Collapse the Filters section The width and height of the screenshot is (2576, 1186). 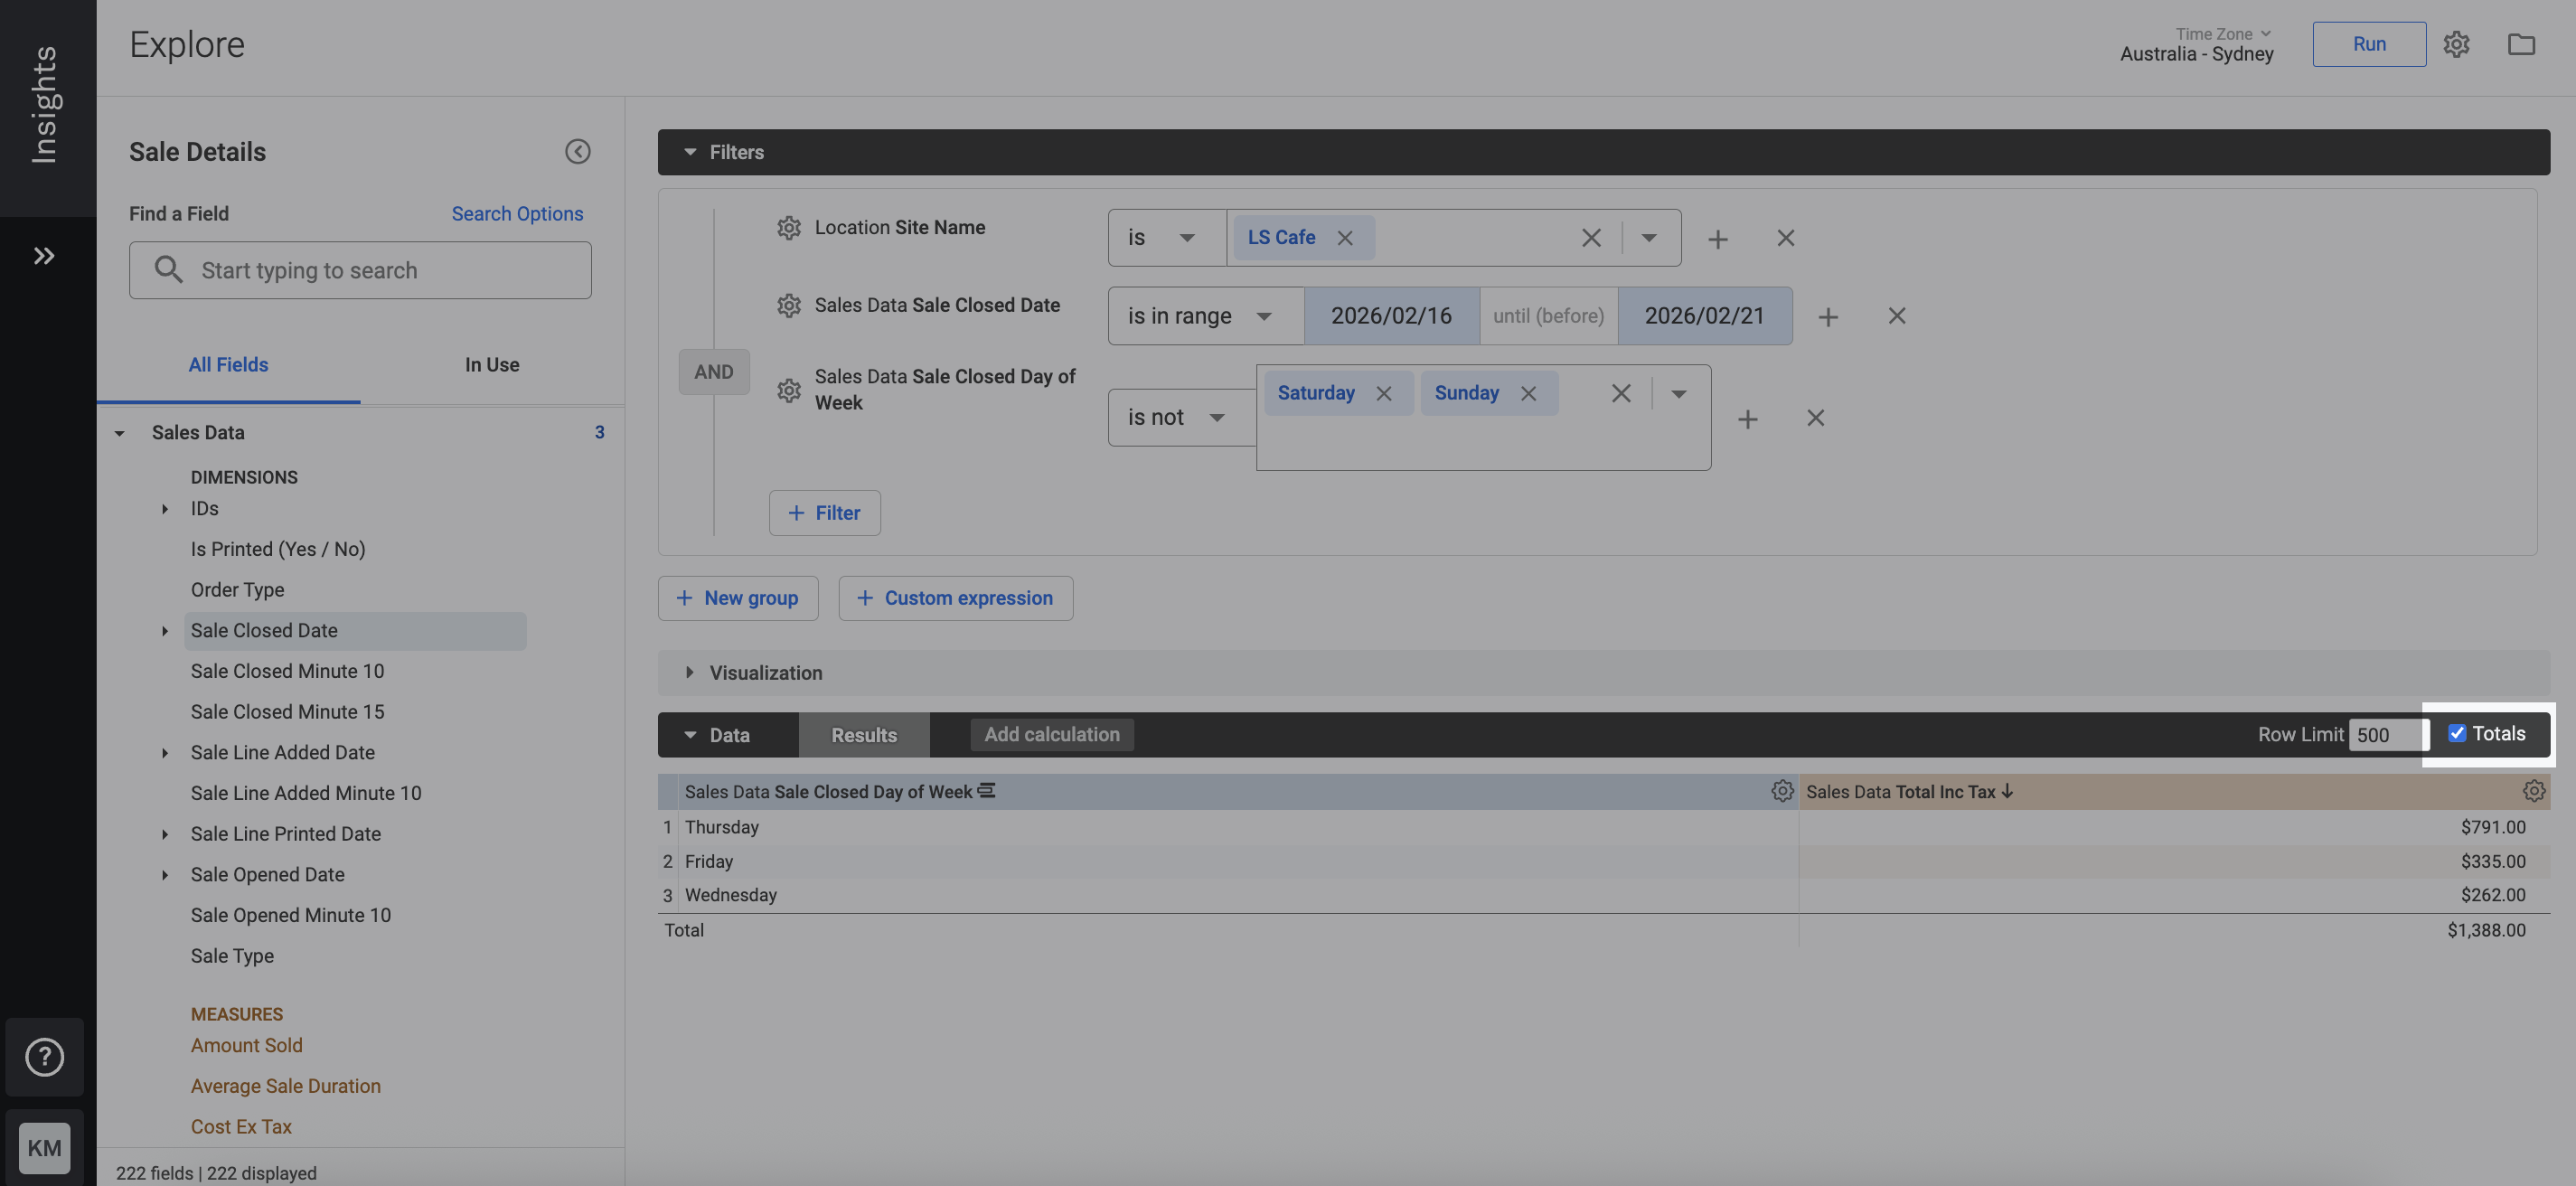[x=690, y=152]
